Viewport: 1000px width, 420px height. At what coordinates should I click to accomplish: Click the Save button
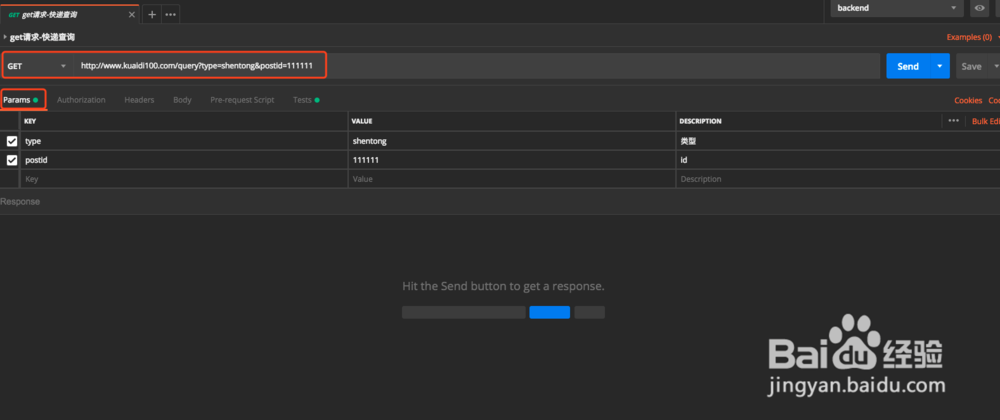pyautogui.click(x=970, y=66)
